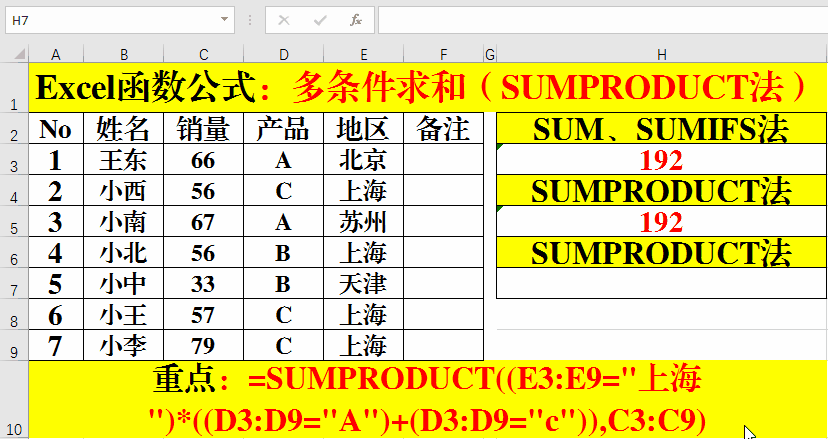The image size is (828, 439).
Task: Select column A header
Action: tap(55, 54)
